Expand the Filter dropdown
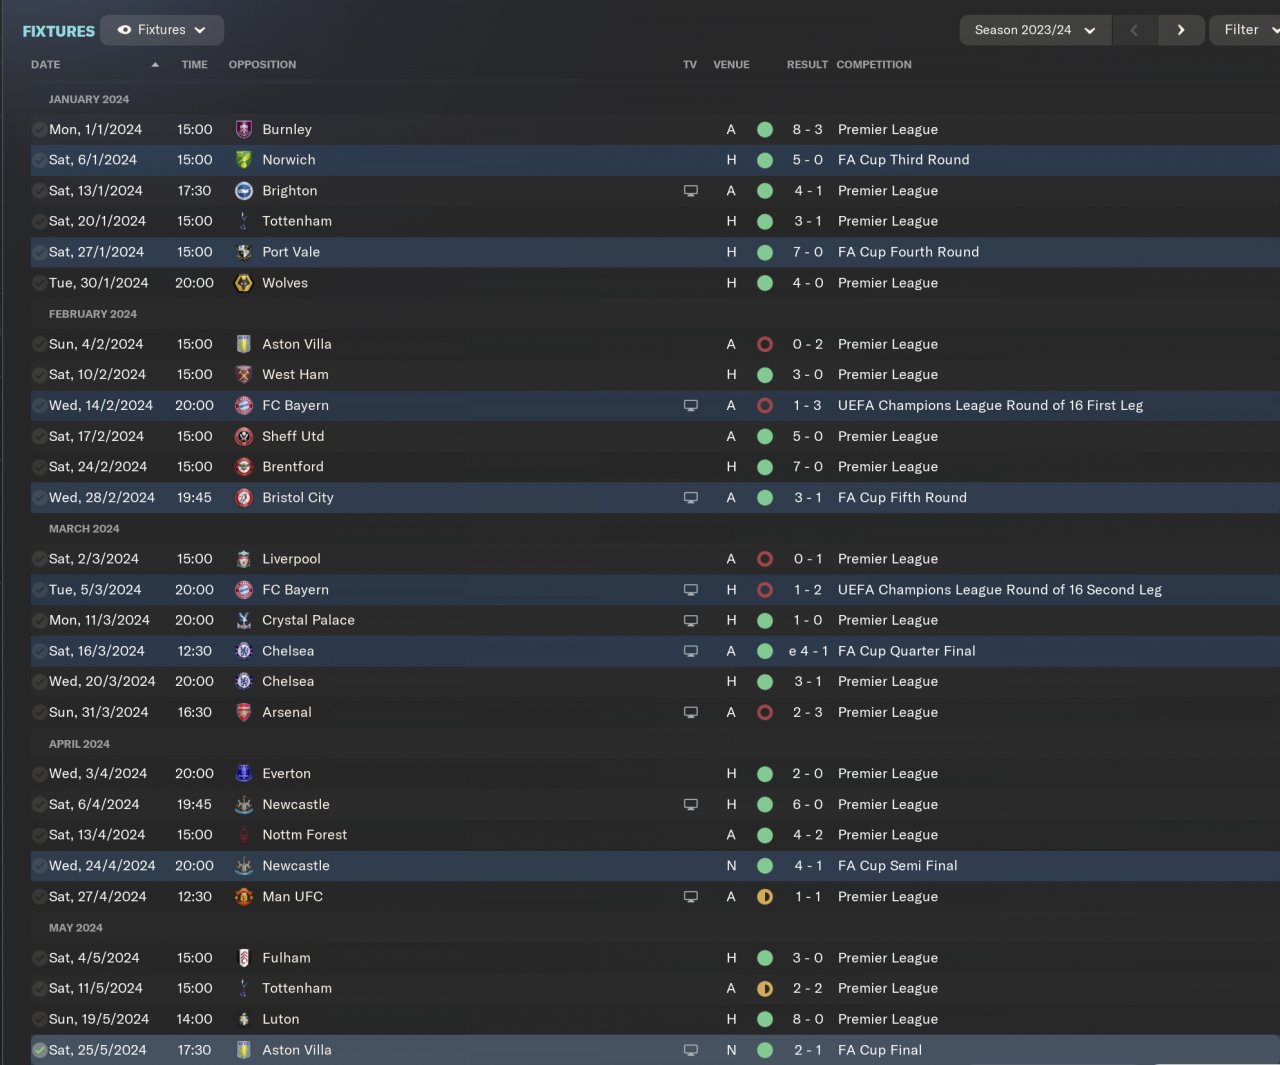Screen dimensions: 1280x1065 click(1246, 30)
